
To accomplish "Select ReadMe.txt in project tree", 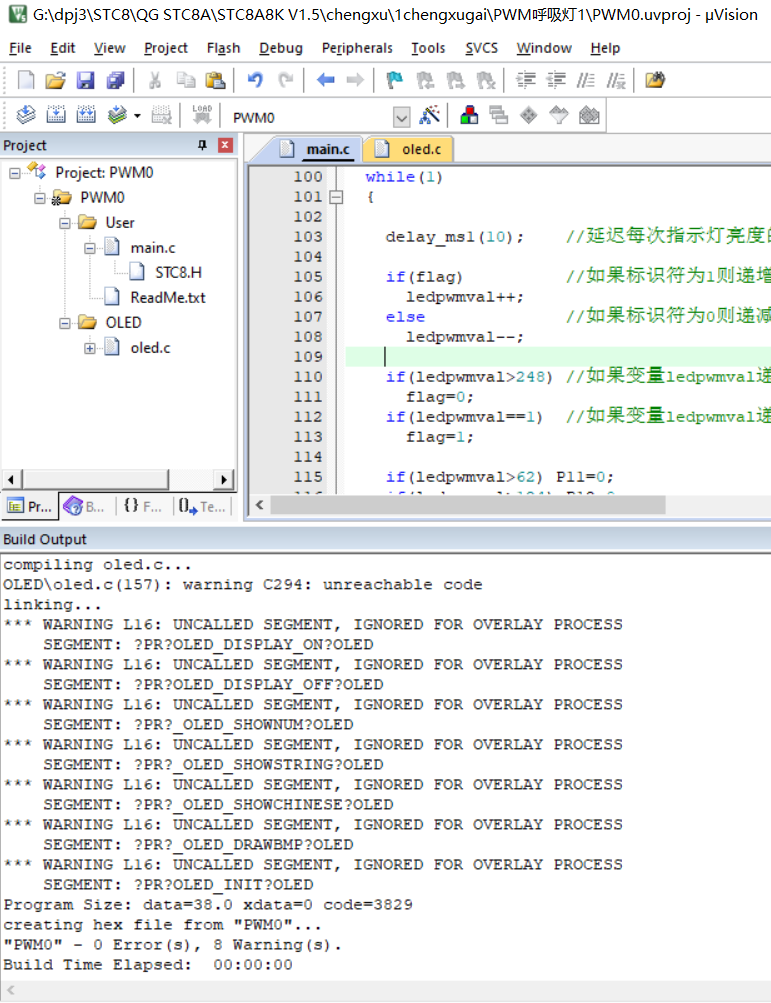I will (x=168, y=297).
